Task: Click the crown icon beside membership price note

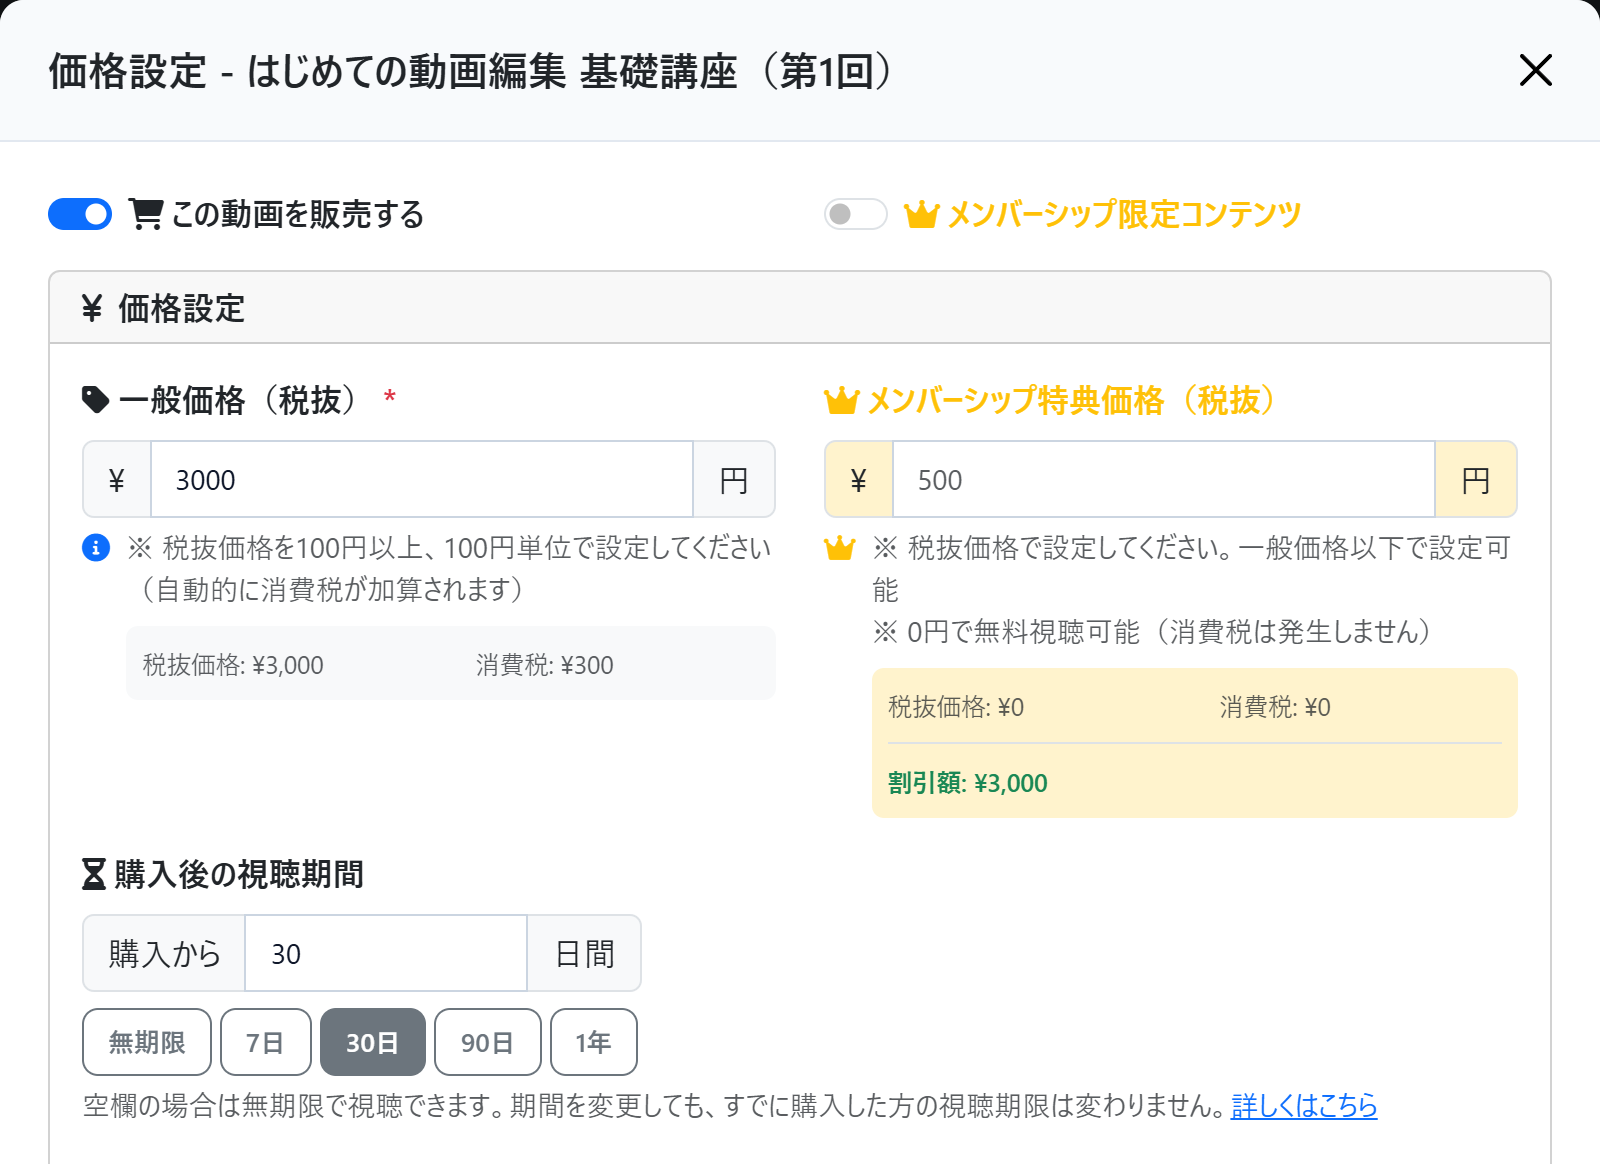Action: point(839,548)
